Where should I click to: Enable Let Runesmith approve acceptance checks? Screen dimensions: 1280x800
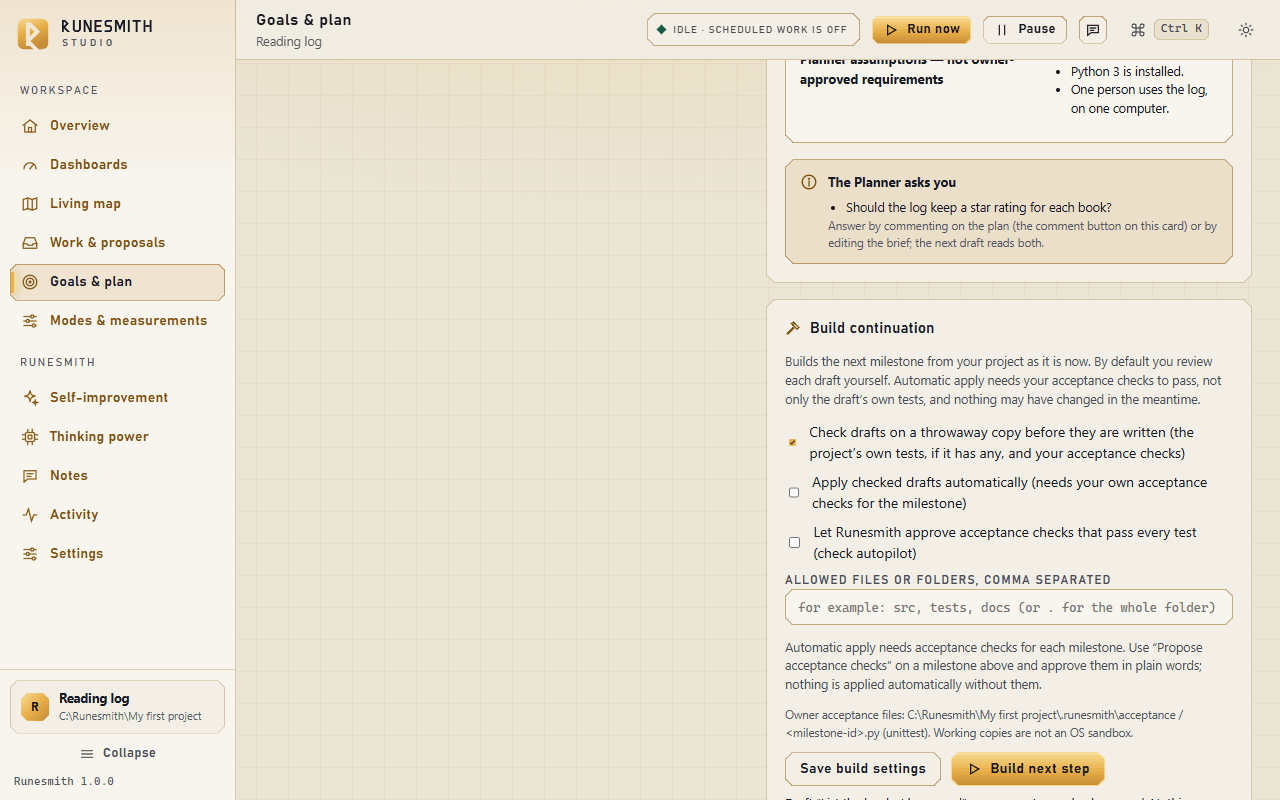coord(794,542)
